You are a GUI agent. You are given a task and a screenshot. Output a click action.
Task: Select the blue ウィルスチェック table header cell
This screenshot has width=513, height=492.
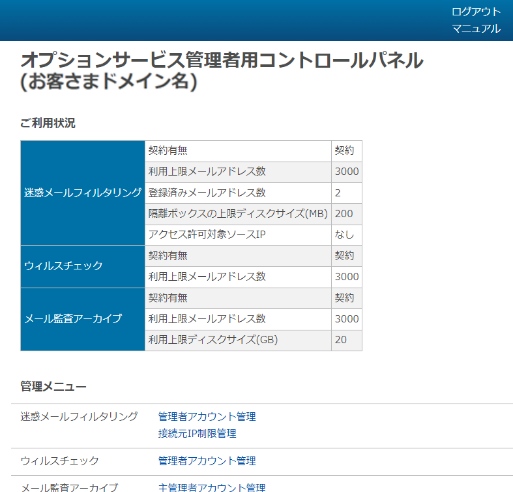83,266
